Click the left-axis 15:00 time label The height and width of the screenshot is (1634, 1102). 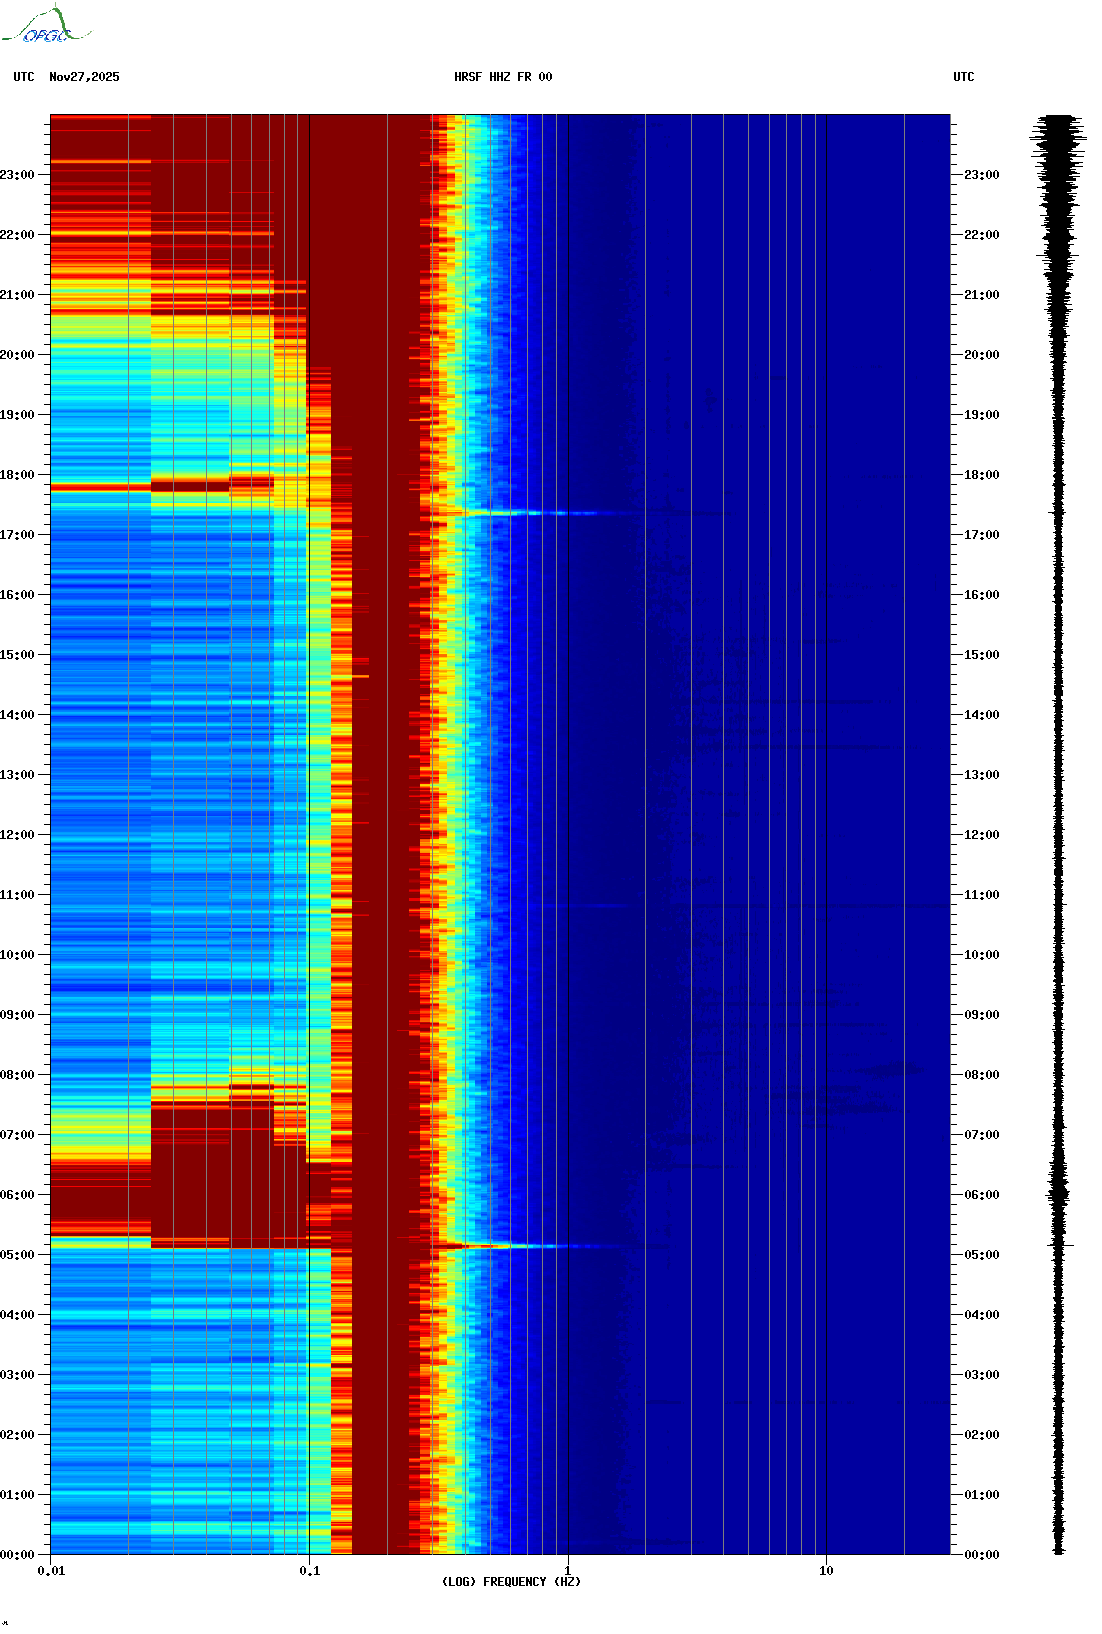coord(17,655)
